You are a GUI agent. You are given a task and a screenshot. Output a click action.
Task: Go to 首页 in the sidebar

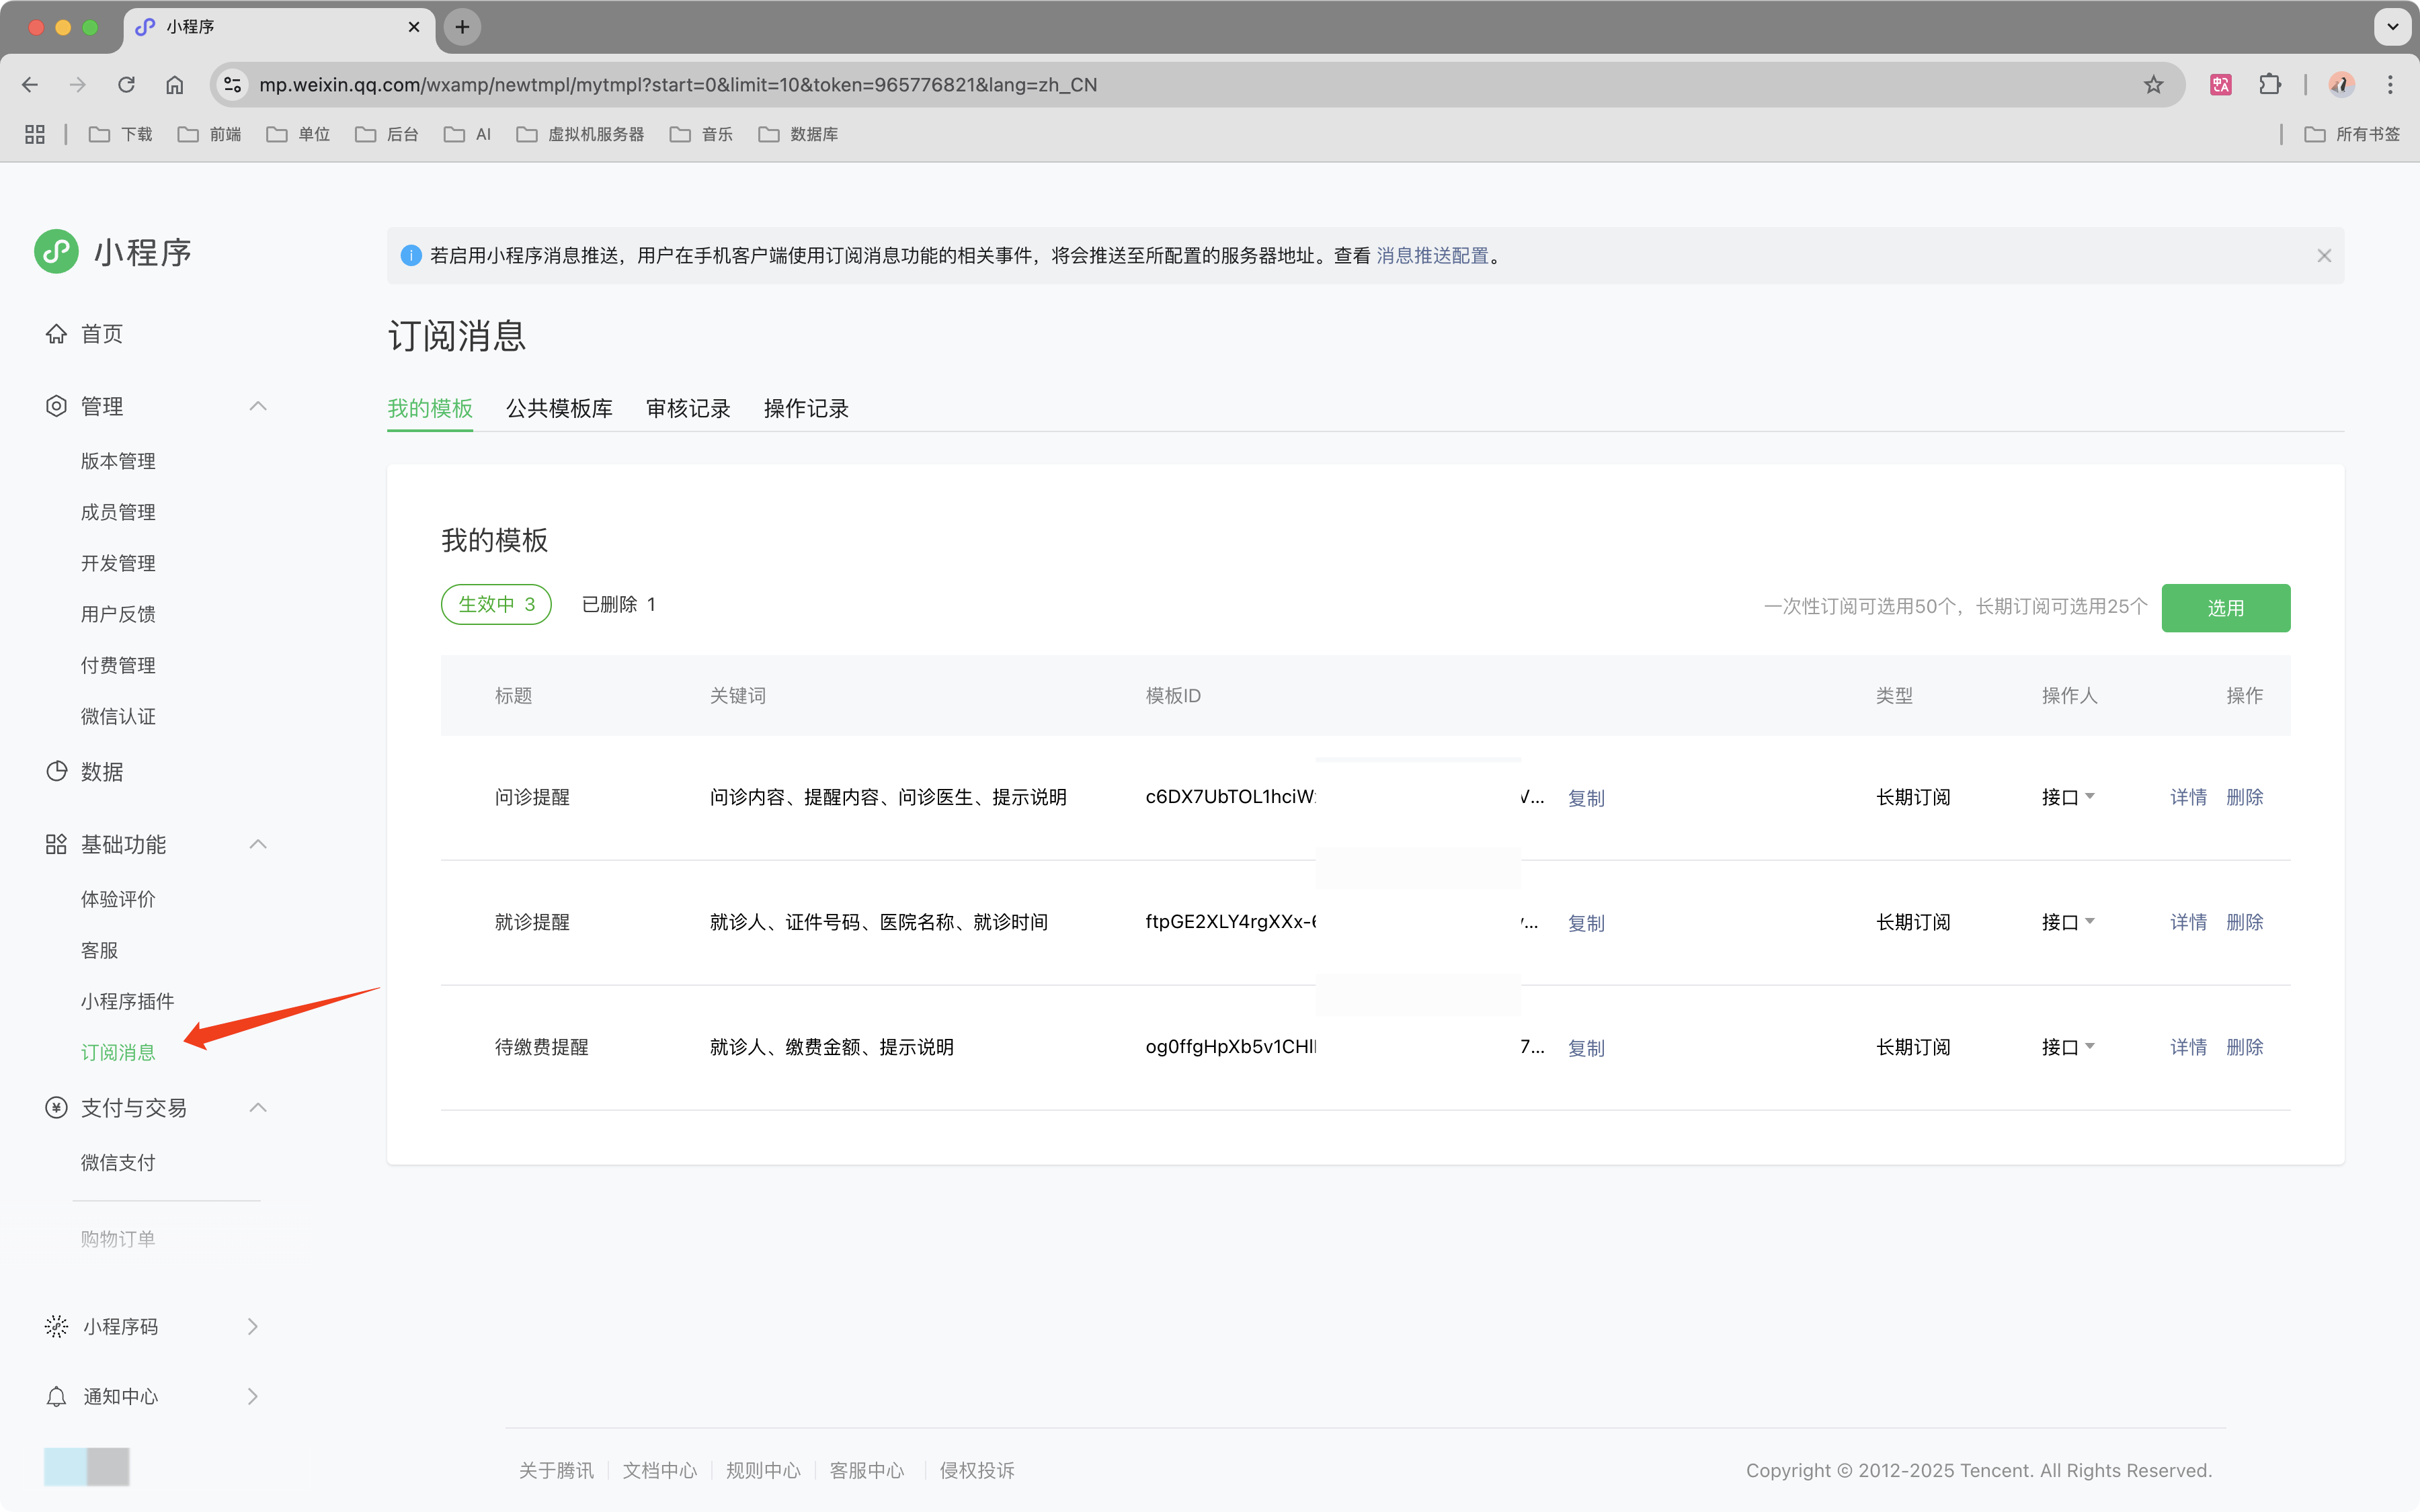coord(85,334)
